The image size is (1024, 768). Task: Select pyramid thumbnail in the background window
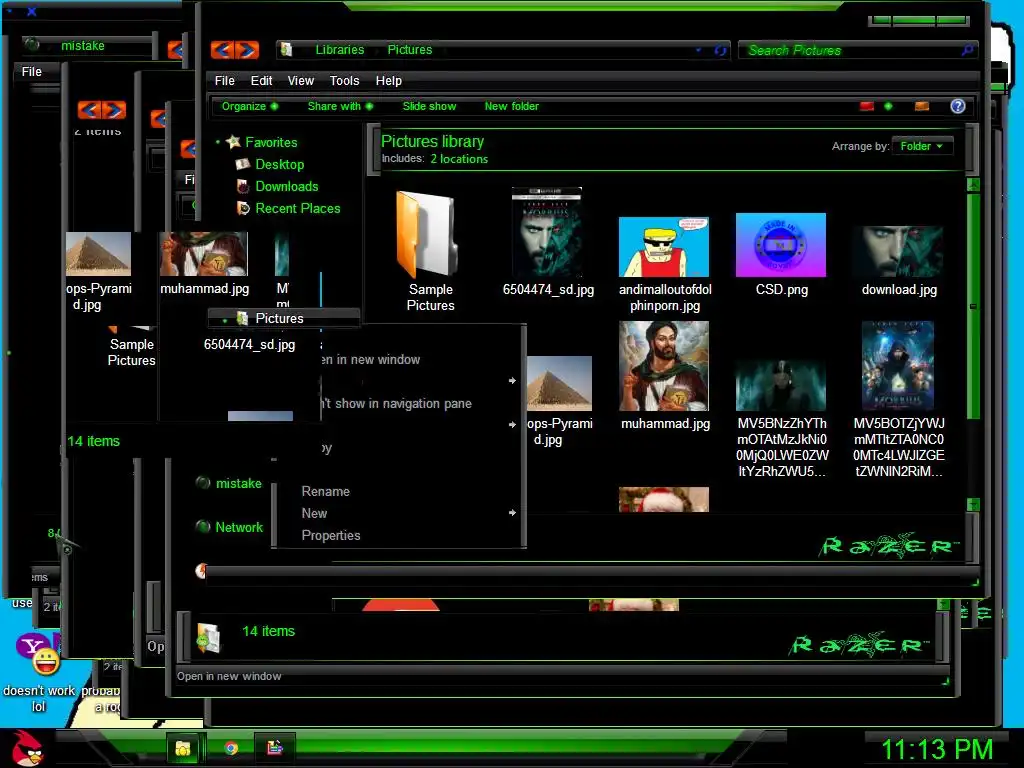[99, 254]
